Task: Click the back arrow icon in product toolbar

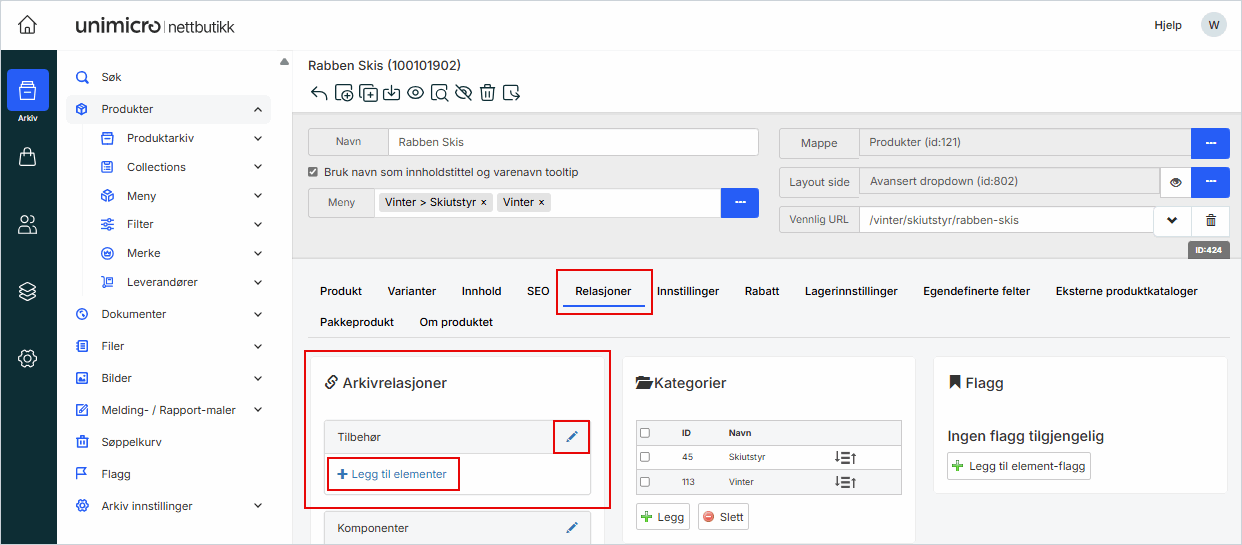Action: click(319, 93)
